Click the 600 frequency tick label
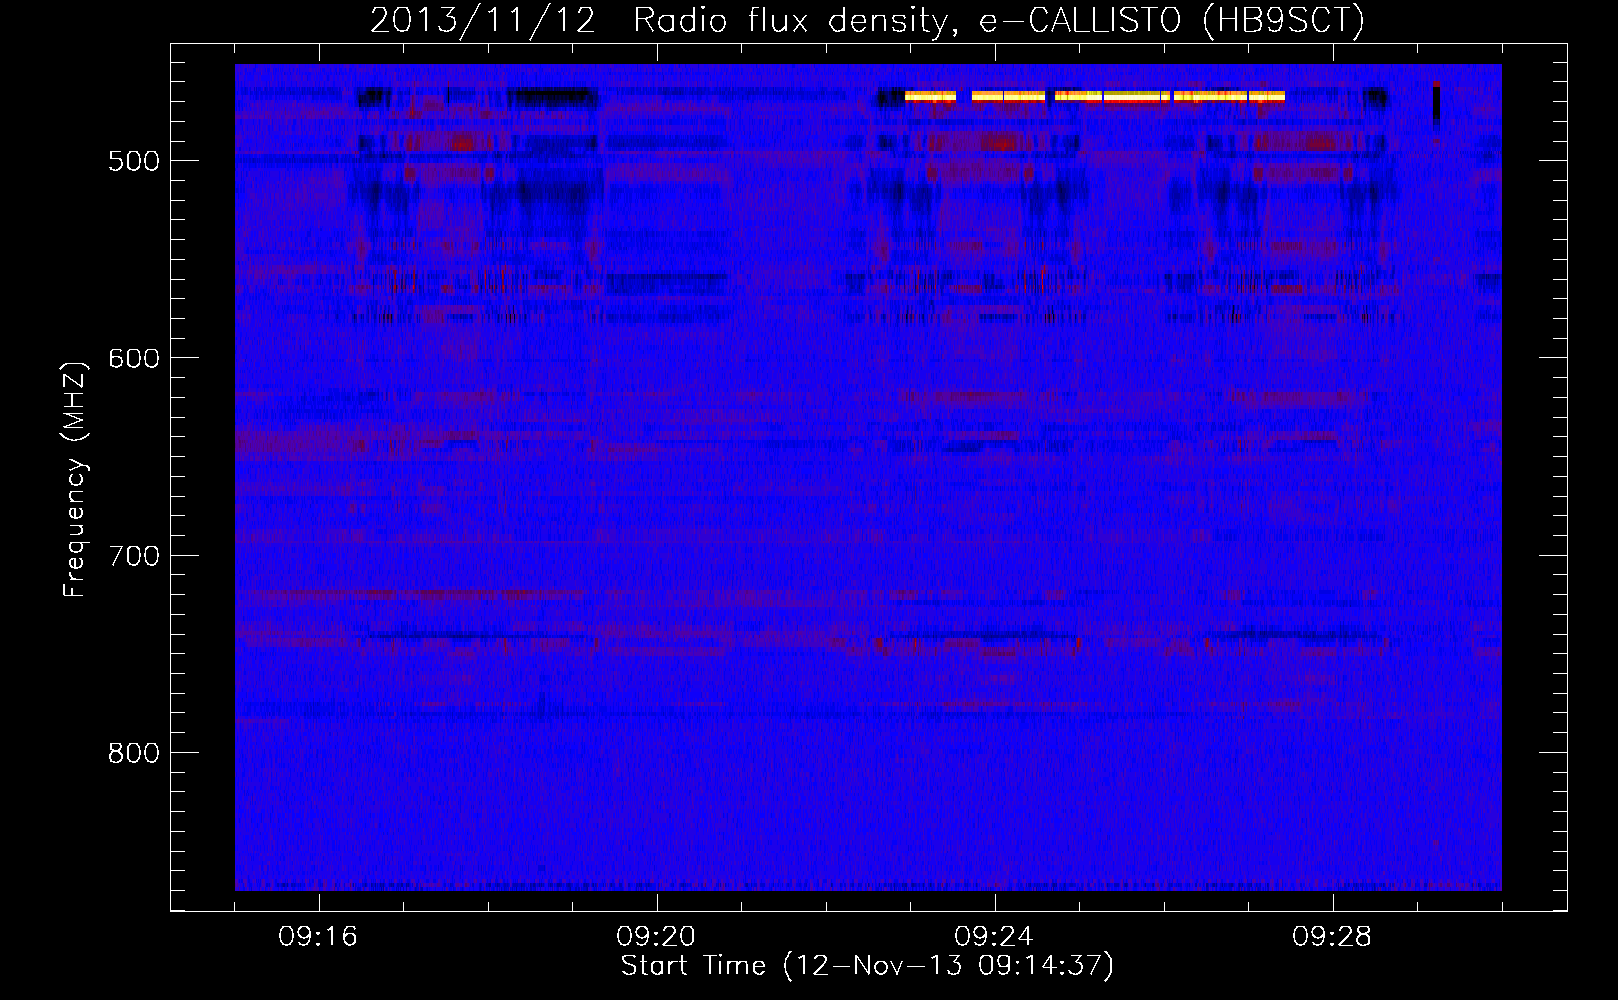The width and height of the screenshot is (1618, 1000). tap(134, 359)
